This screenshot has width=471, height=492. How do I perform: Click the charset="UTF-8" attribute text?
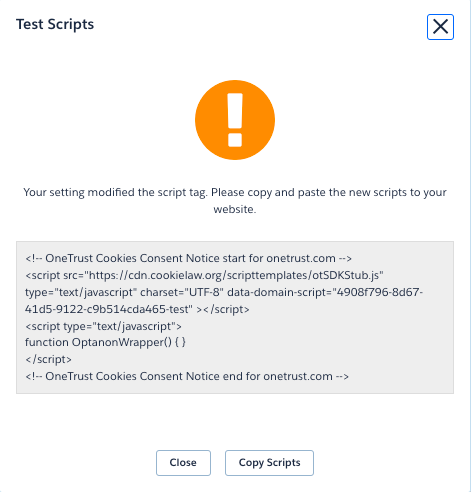pyautogui.click(x=182, y=292)
